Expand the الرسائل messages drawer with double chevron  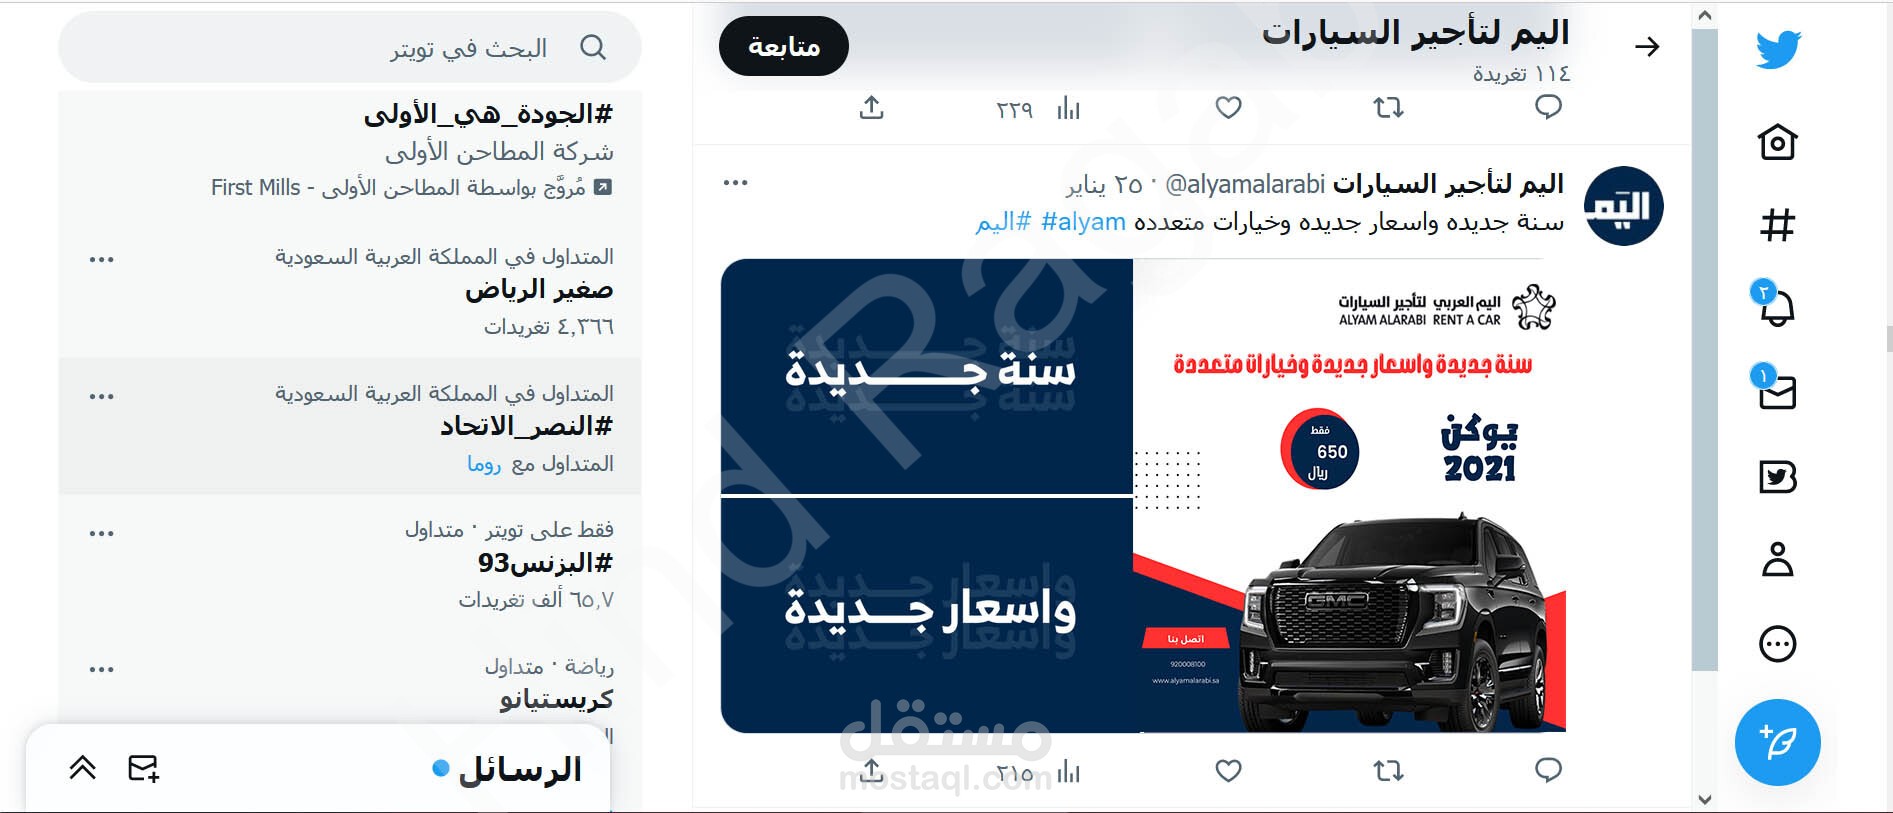[83, 768]
